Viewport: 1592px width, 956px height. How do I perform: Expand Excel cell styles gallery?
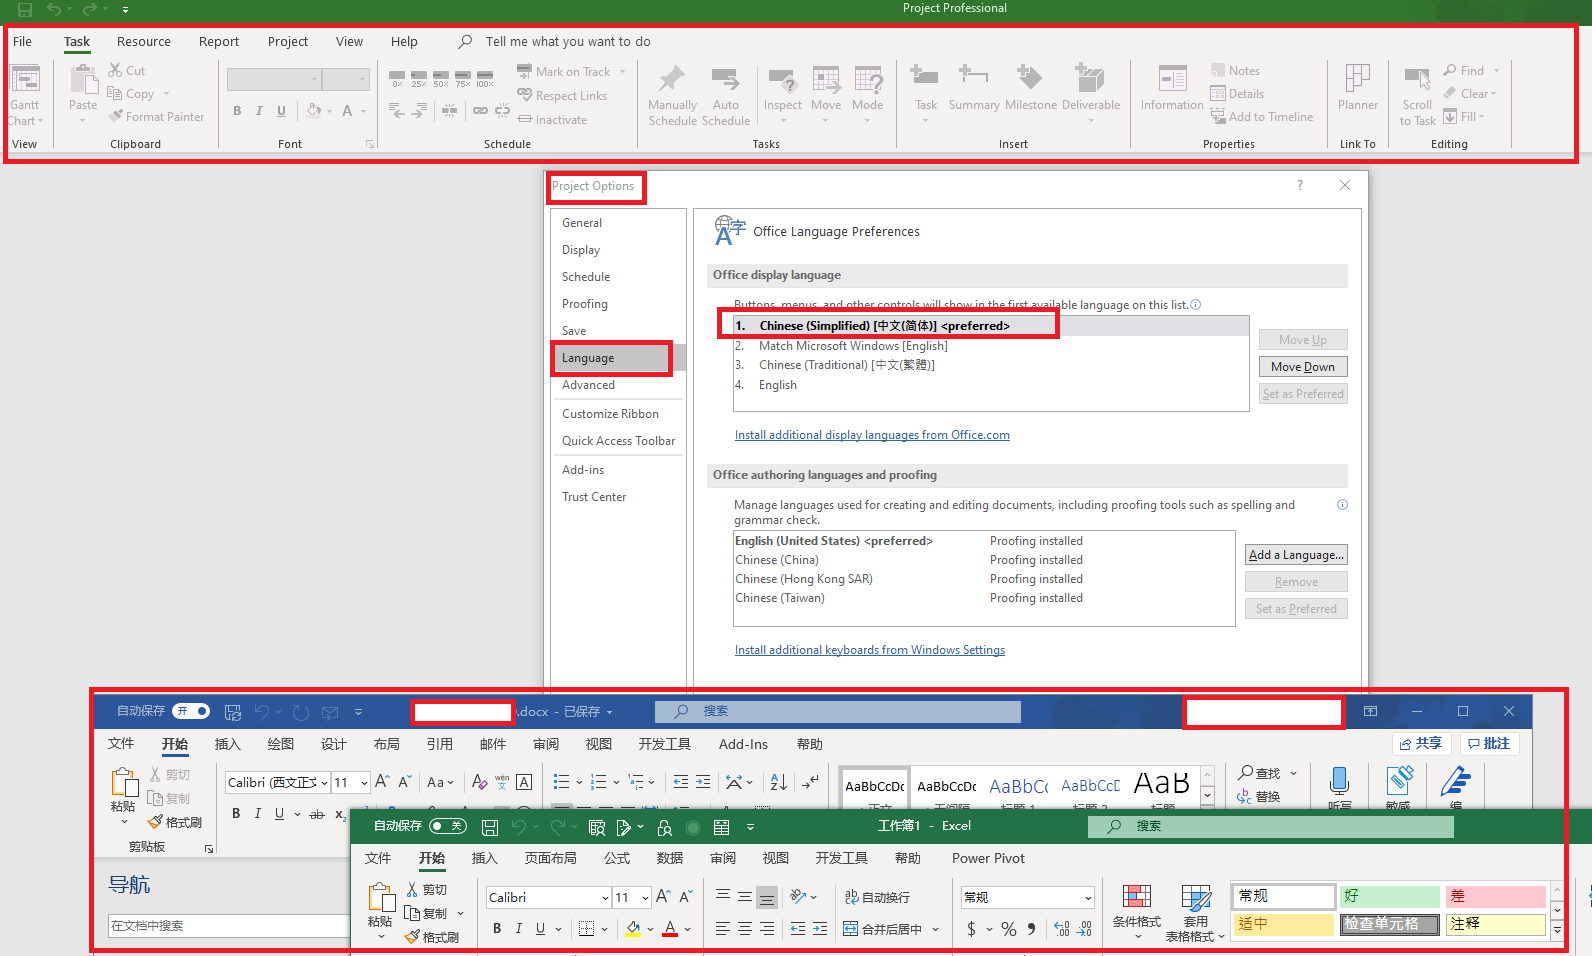click(x=1557, y=930)
